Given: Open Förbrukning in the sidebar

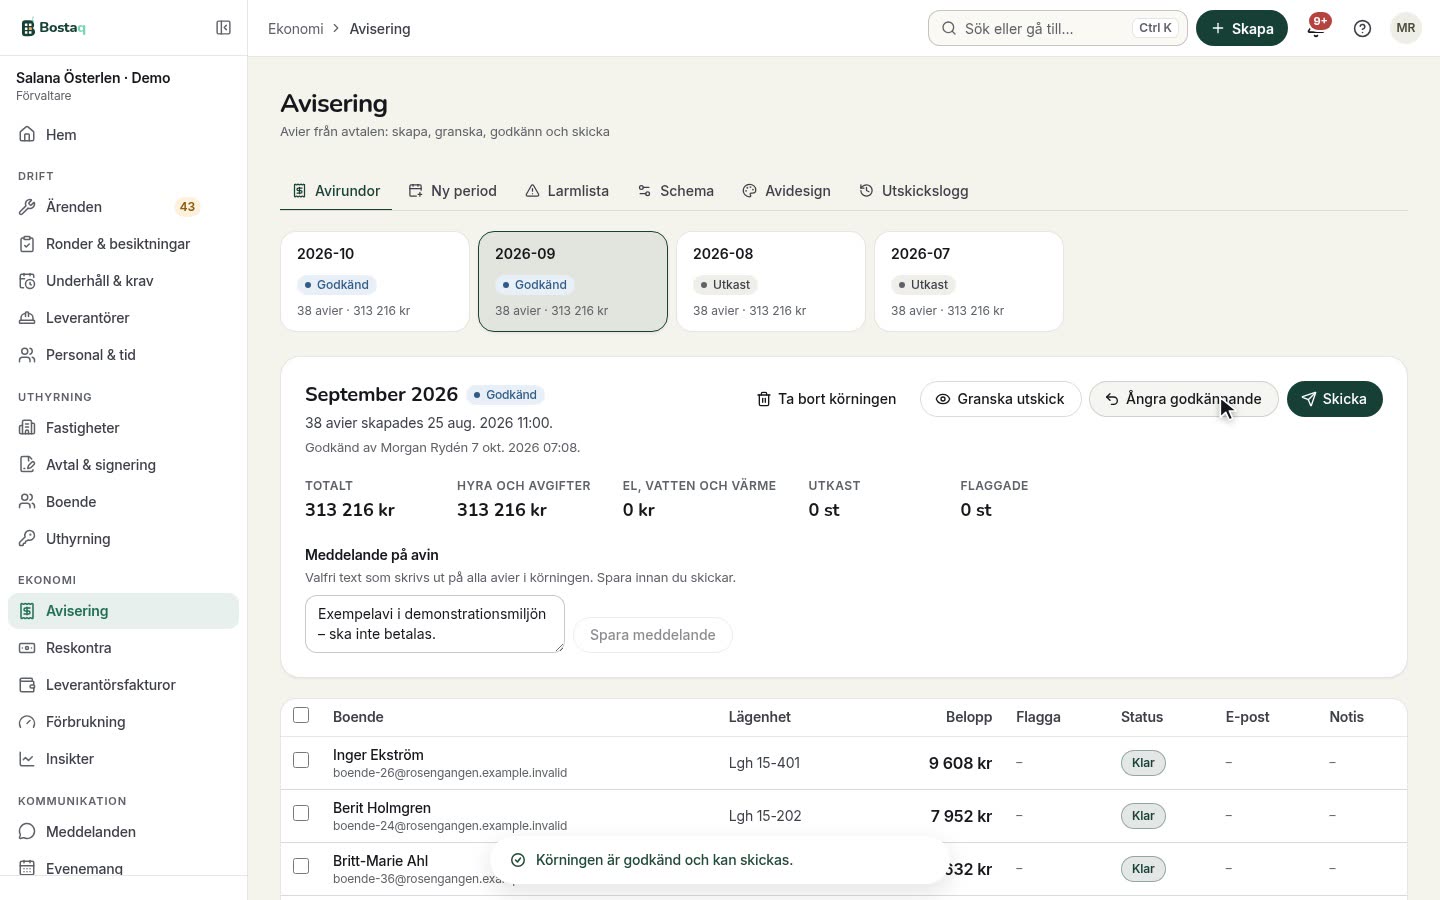Looking at the screenshot, I should tap(123, 722).
